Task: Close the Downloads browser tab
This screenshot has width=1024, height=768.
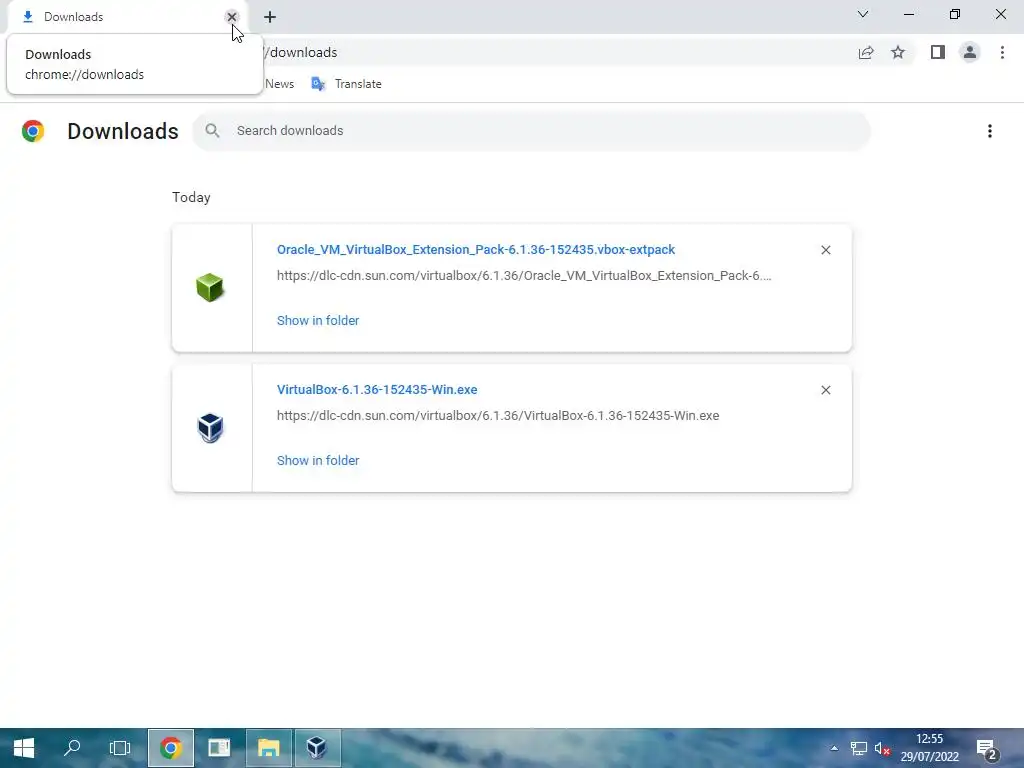Action: tap(231, 17)
